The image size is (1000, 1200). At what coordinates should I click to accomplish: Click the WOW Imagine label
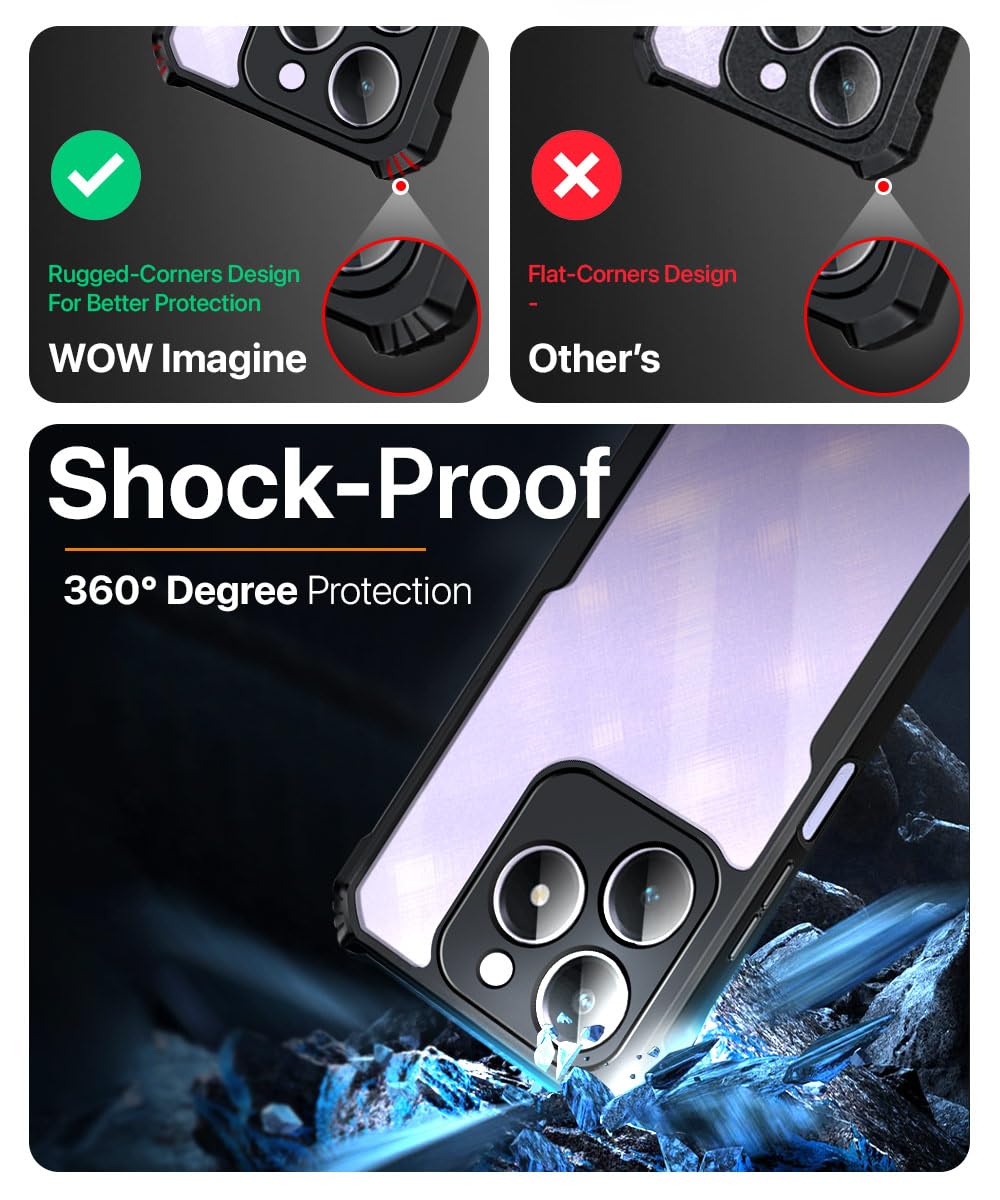click(x=178, y=358)
